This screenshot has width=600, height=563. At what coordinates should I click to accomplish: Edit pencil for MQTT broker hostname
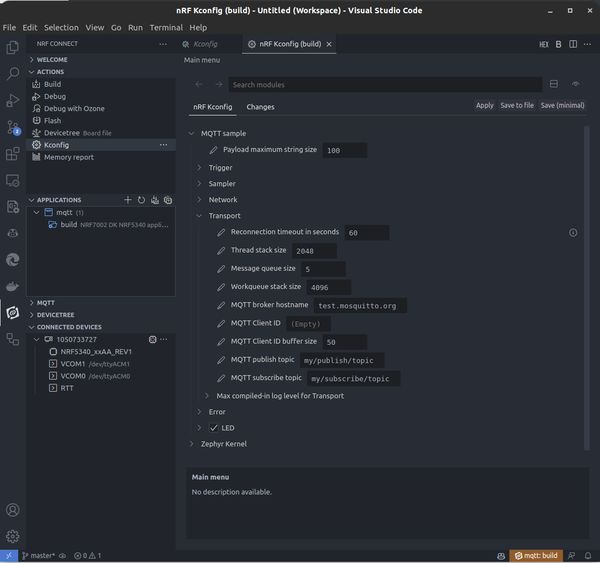point(221,305)
